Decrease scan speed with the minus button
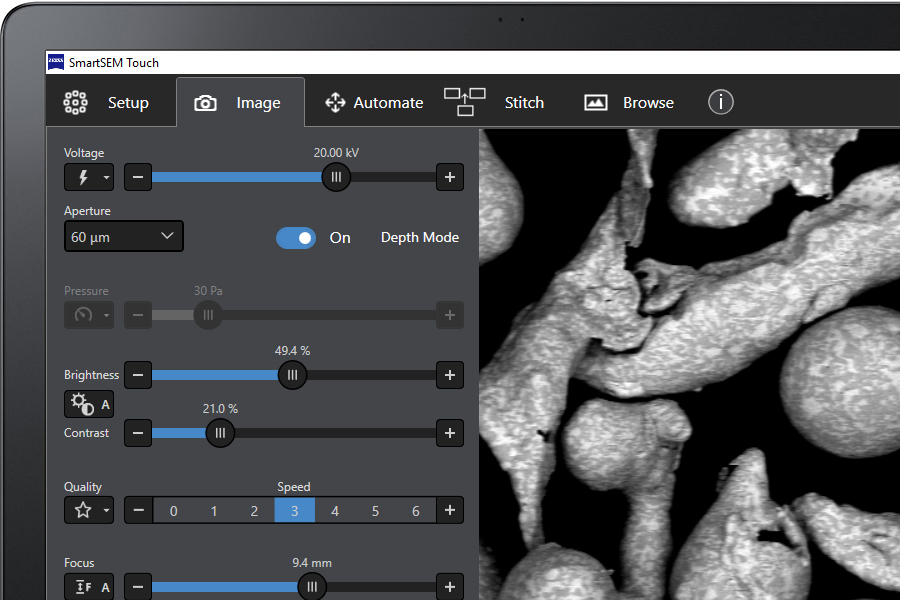900x600 pixels. tap(138, 510)
